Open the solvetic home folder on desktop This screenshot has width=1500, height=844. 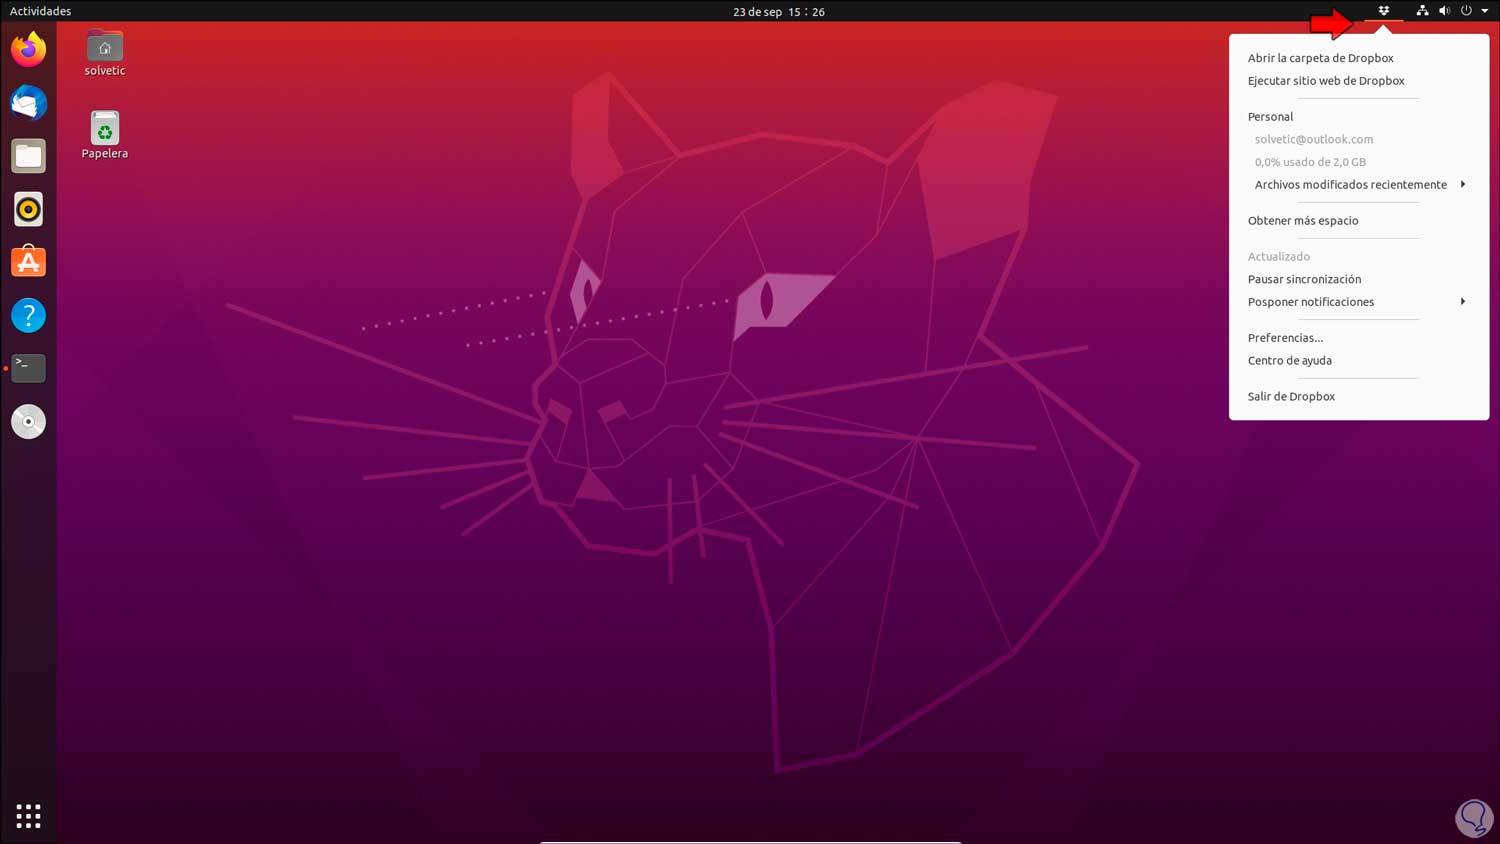[x=105, y=53]
